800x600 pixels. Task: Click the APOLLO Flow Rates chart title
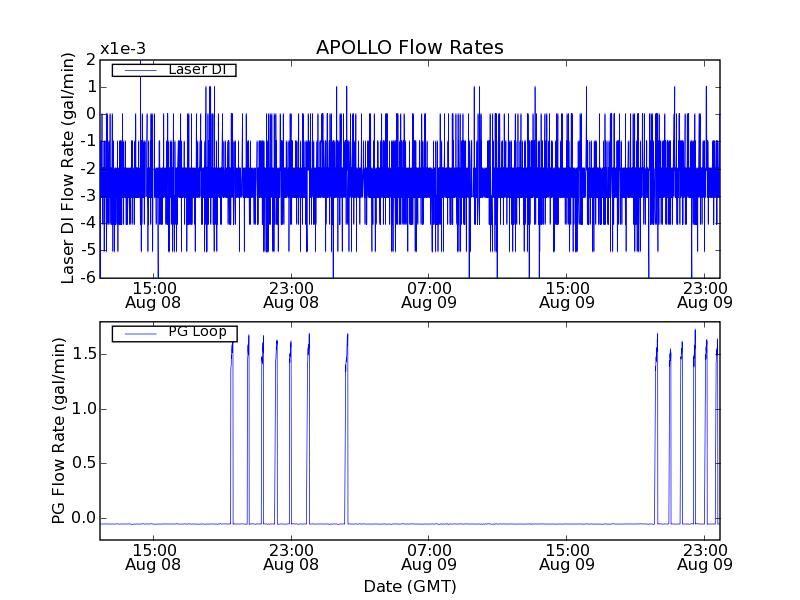409,48
